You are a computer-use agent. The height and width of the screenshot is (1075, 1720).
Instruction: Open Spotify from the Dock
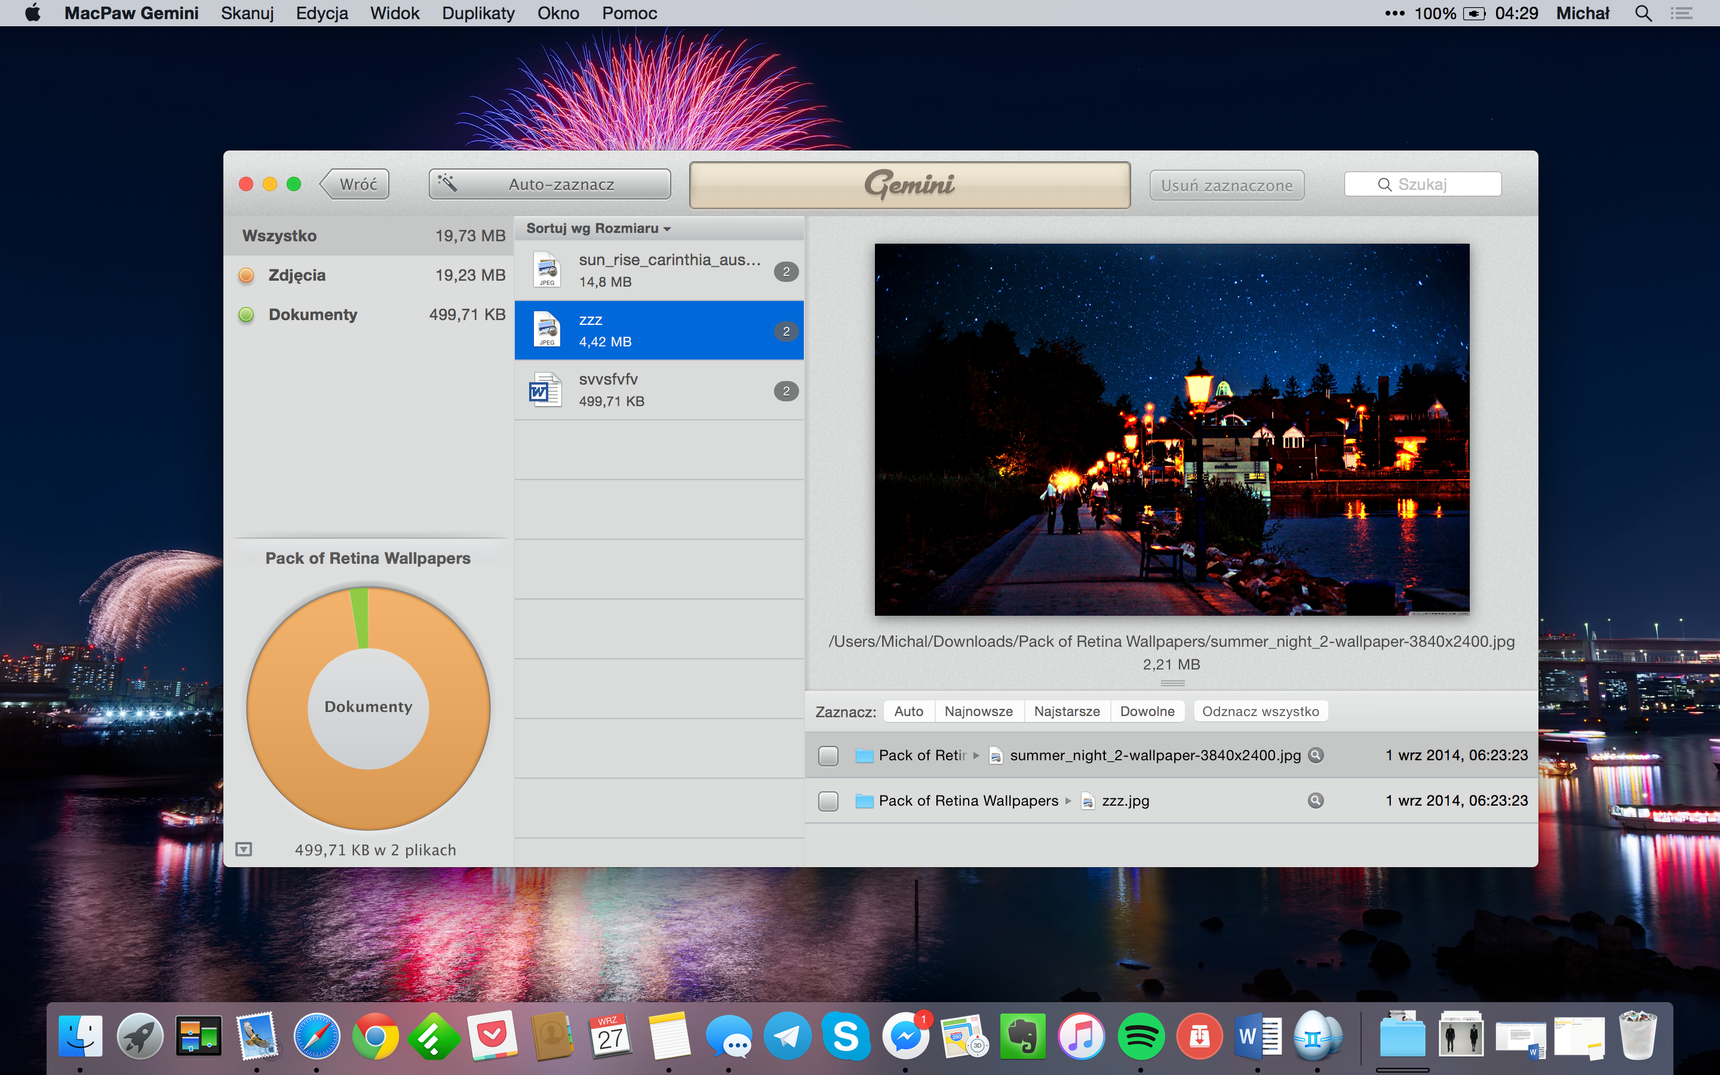tap(1140, 1037)
